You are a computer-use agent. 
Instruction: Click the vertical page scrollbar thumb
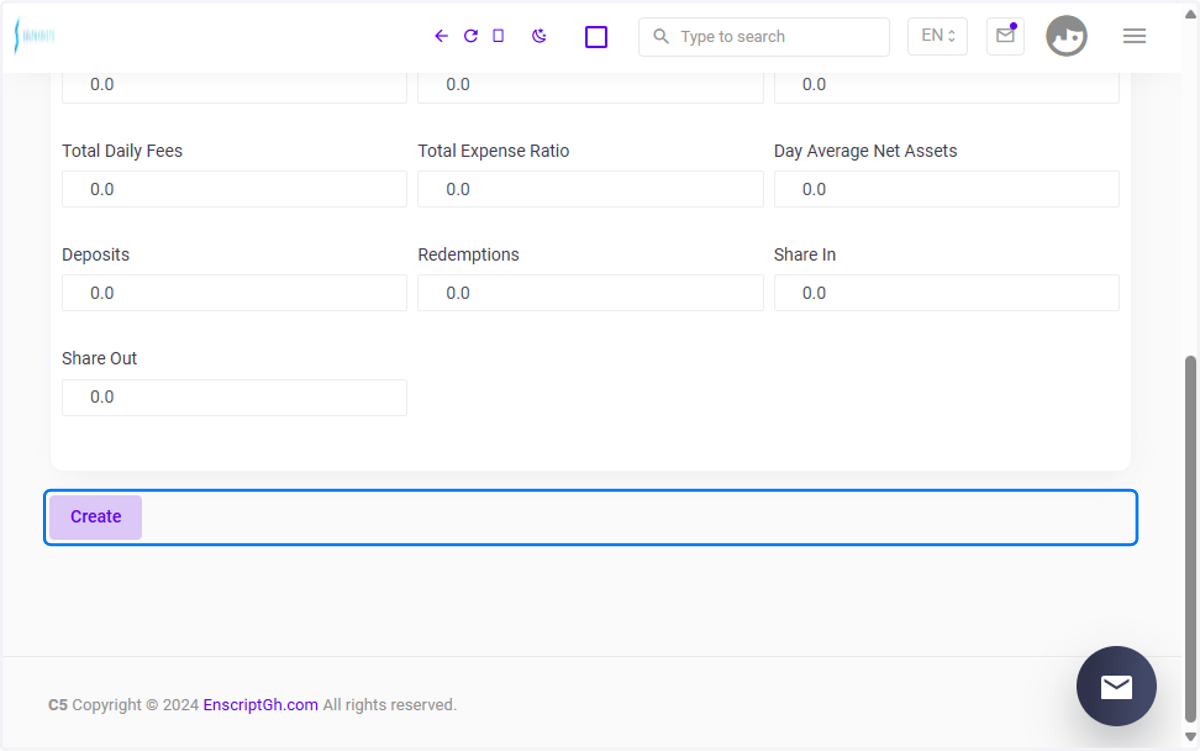point(1190,540)
